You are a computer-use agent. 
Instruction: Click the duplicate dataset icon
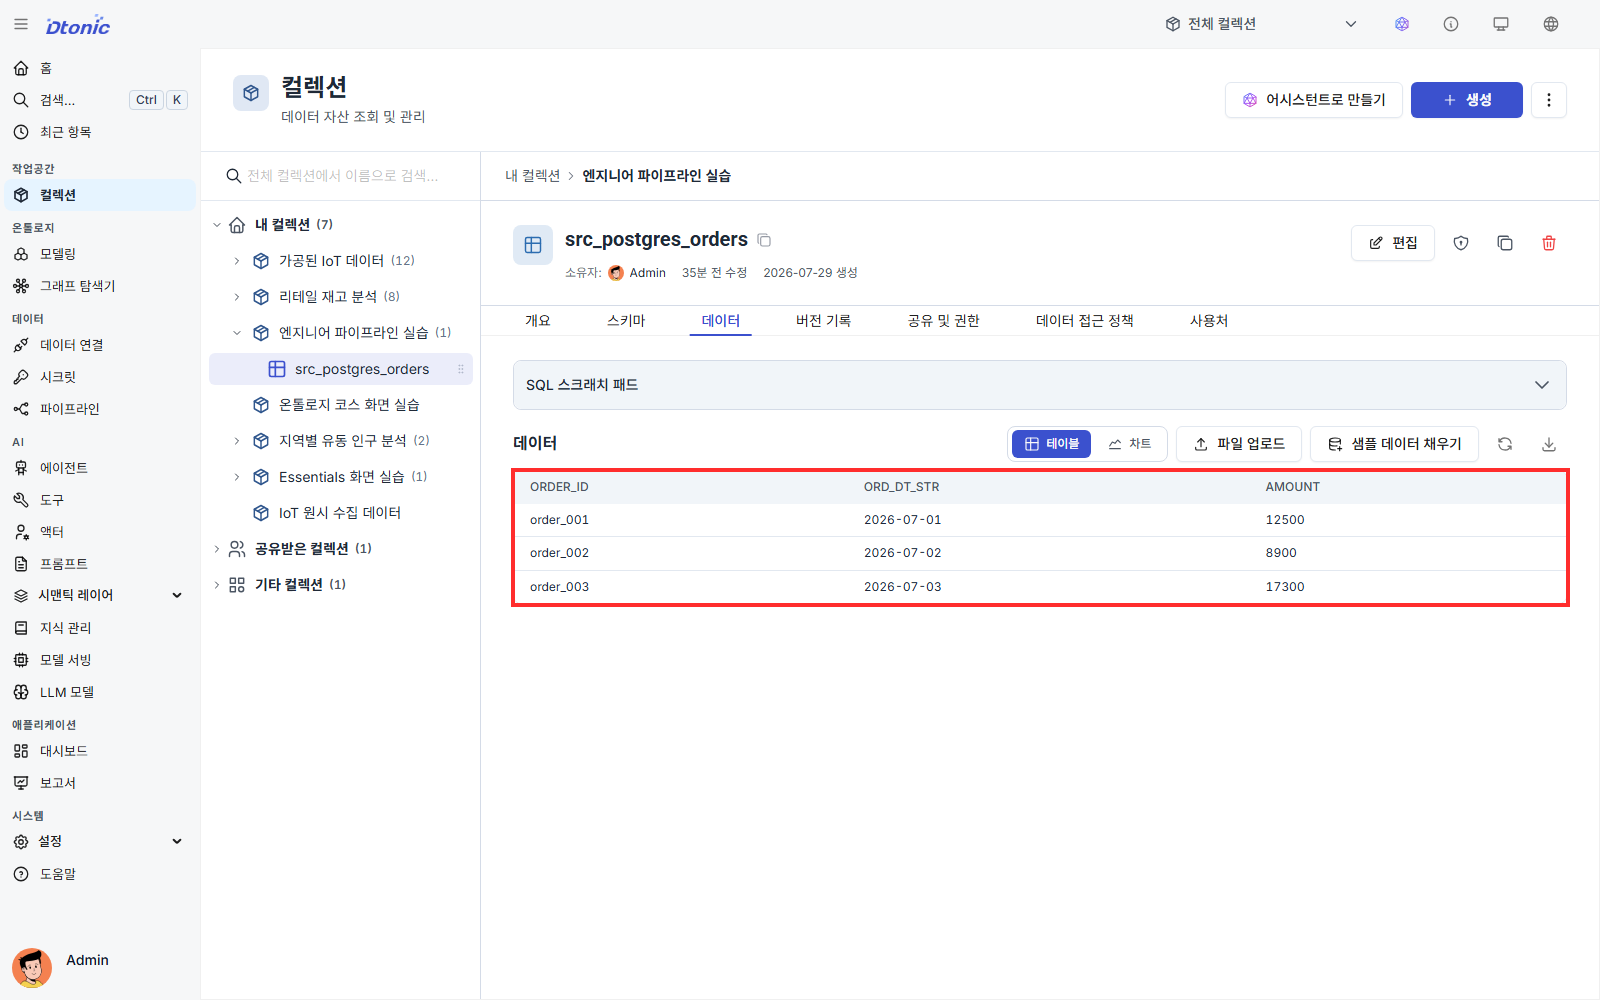tap(1505, 243)
